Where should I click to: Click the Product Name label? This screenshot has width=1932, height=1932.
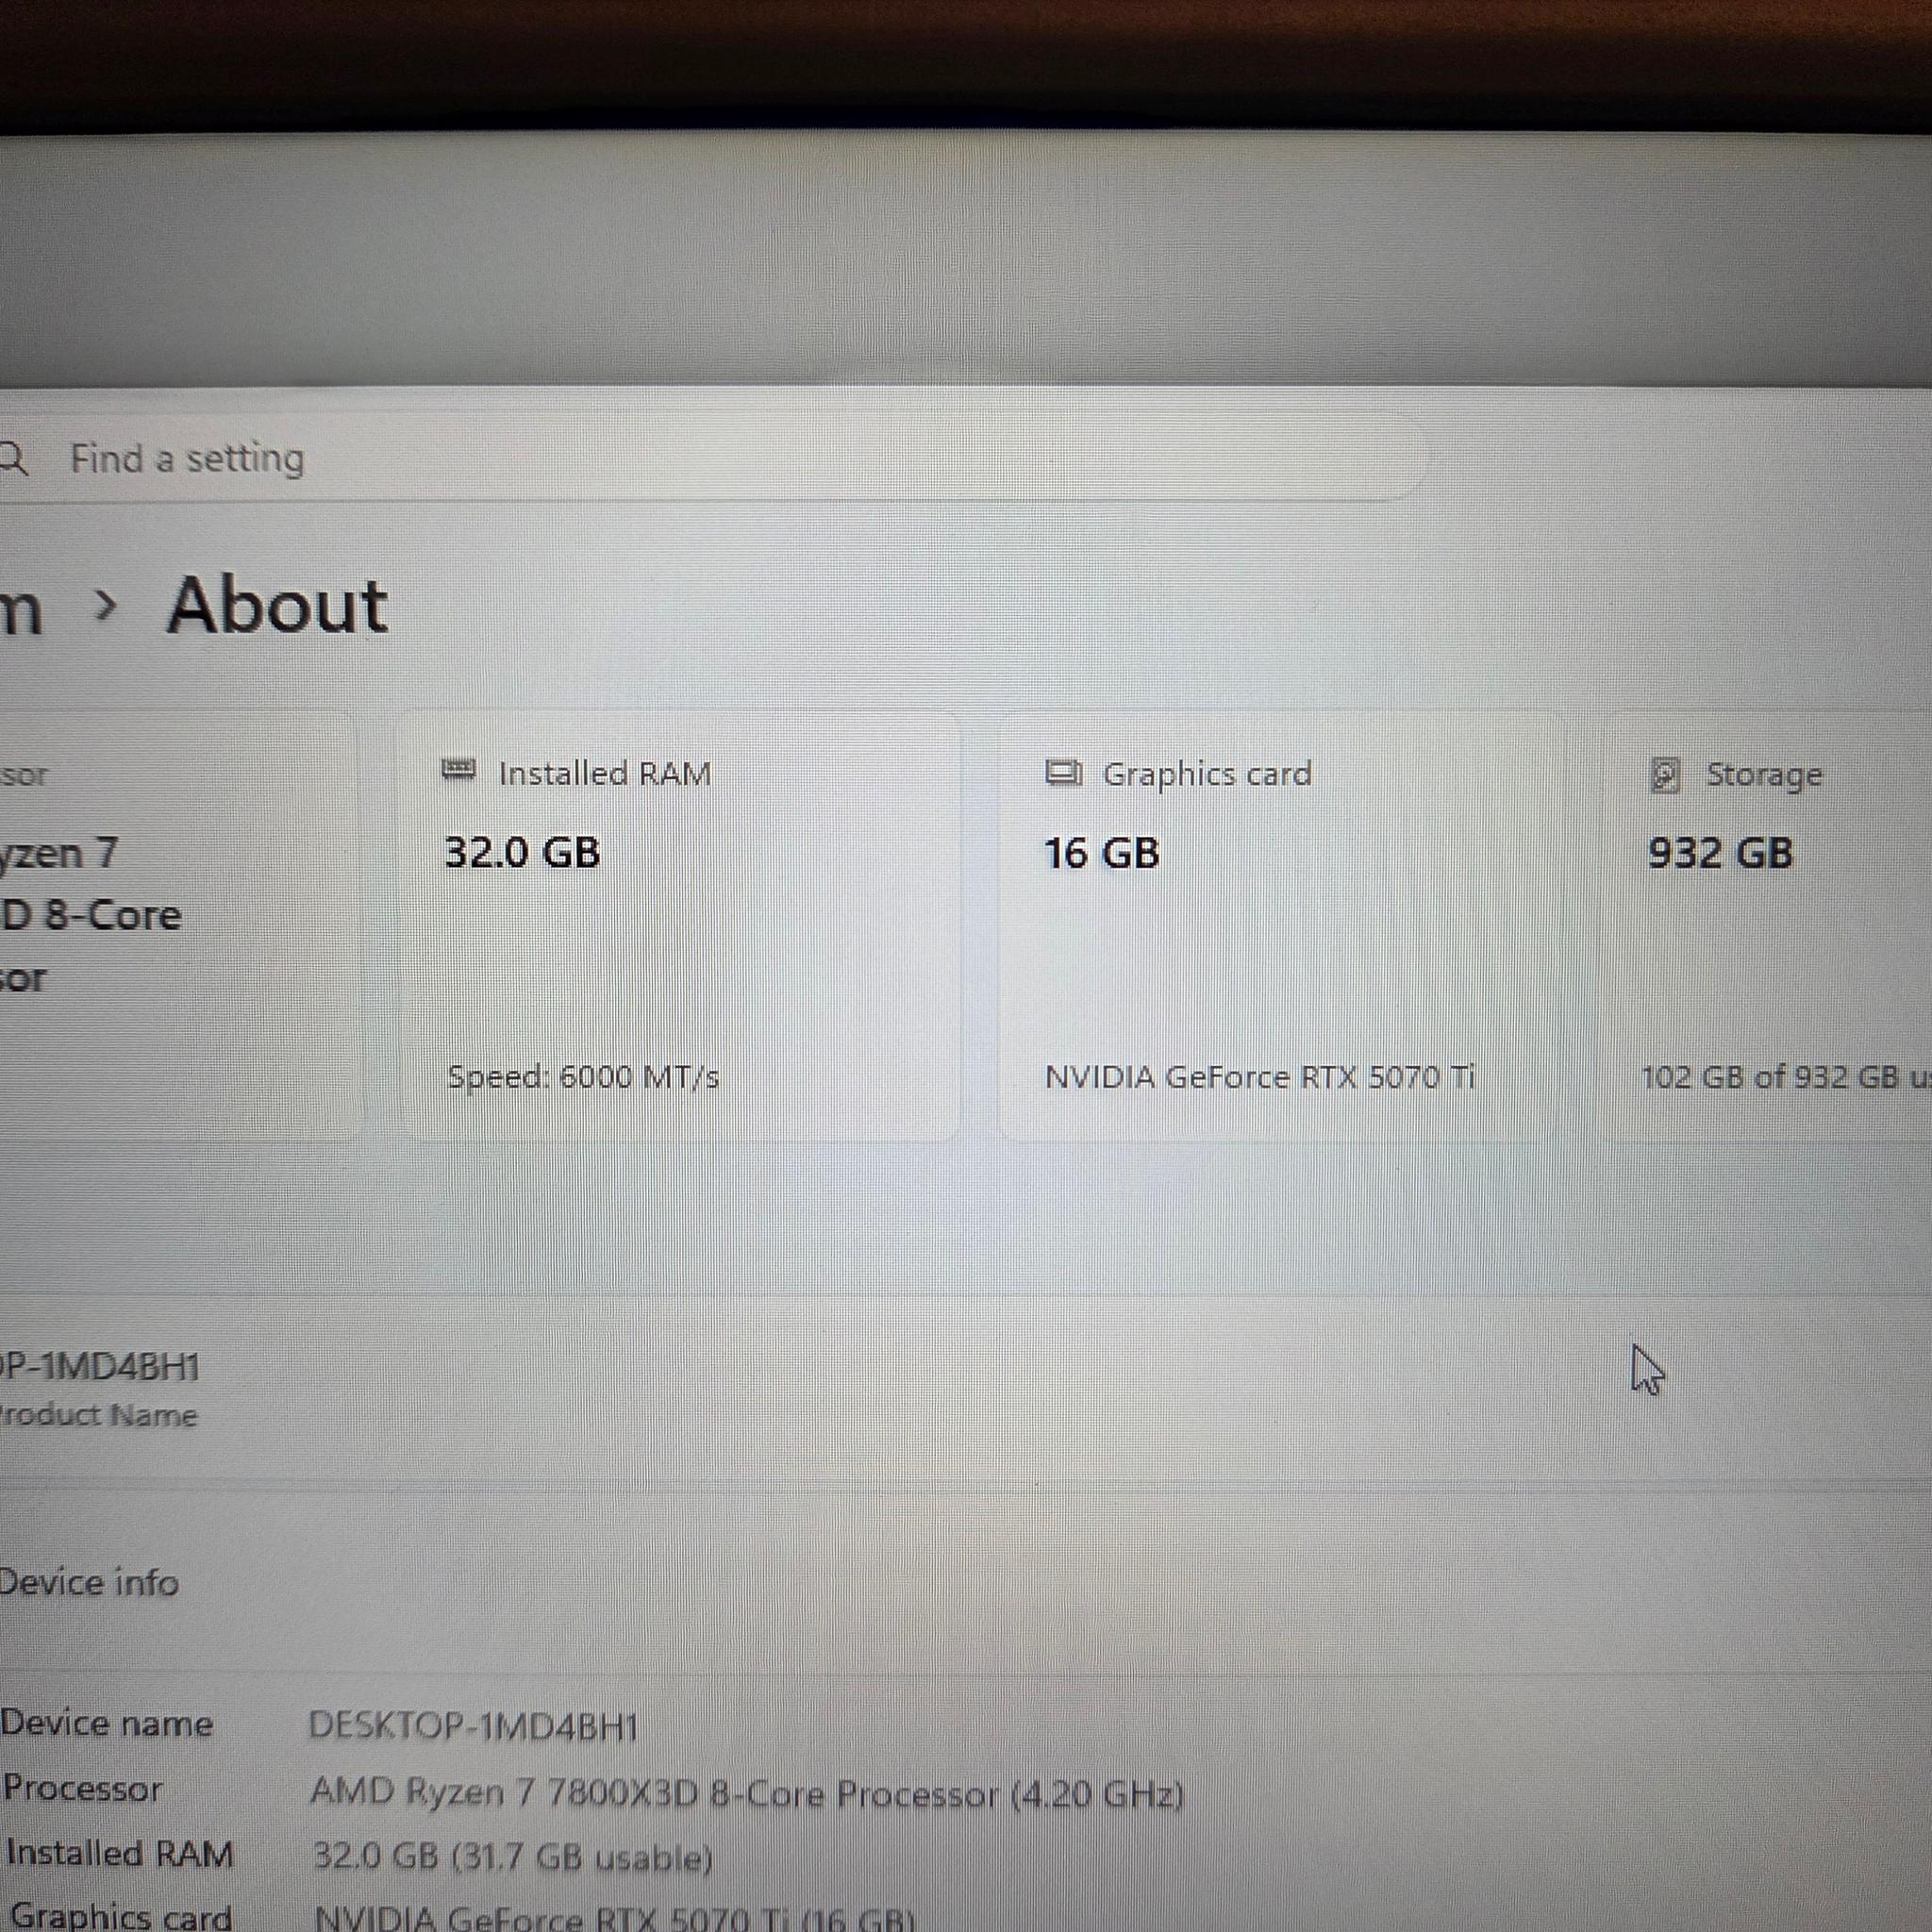[x=98, y=1415]
